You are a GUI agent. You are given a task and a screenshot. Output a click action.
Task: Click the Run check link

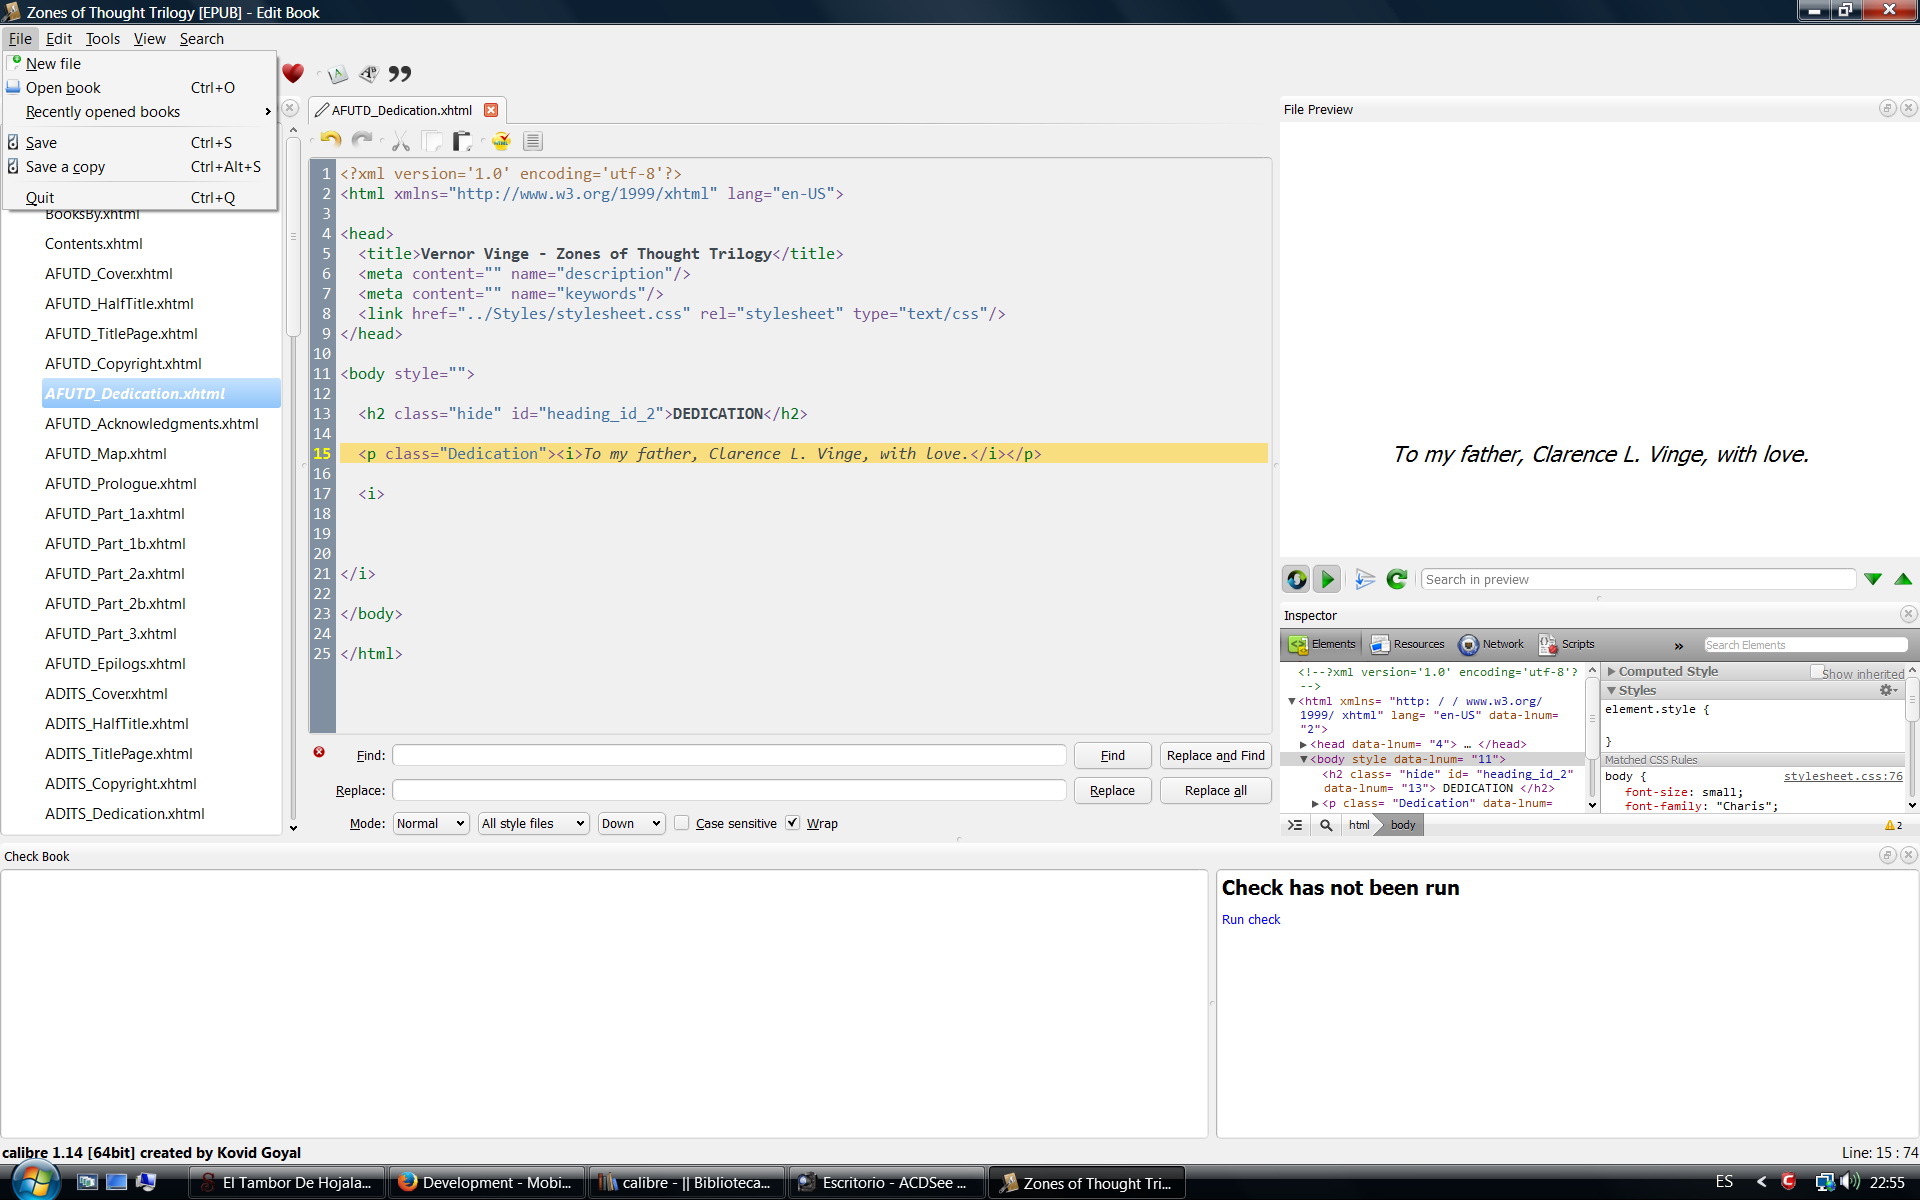[x=1250, y=919]
